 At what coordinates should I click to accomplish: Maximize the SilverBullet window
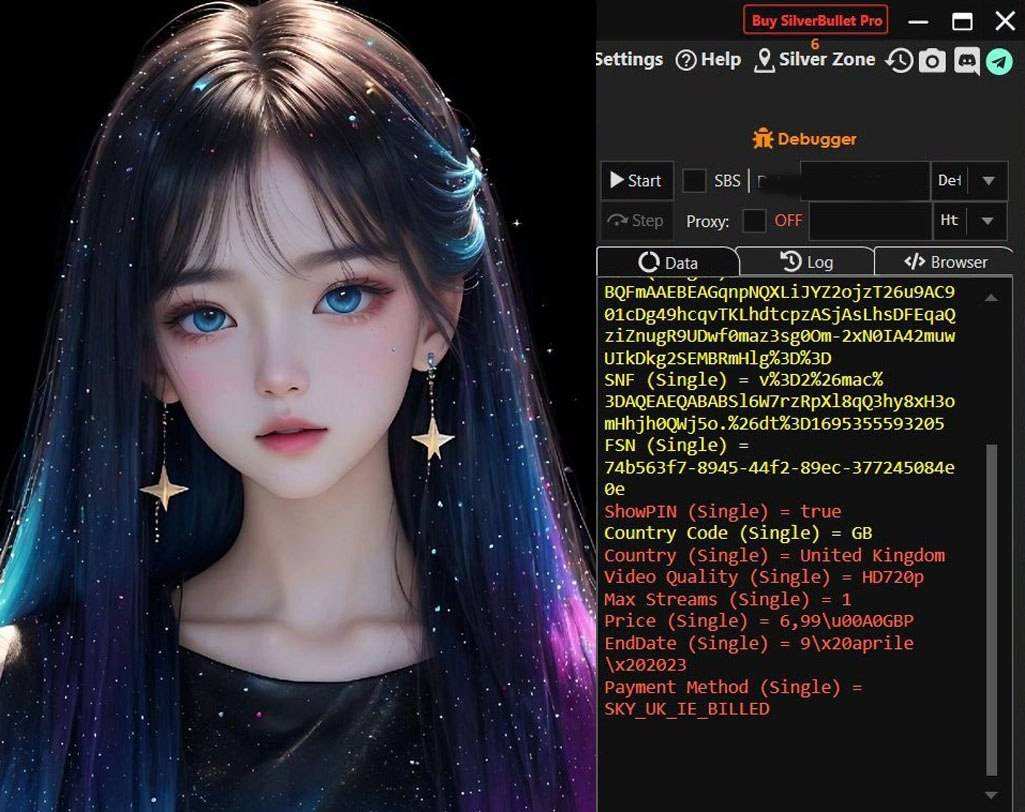coord(962,22)
